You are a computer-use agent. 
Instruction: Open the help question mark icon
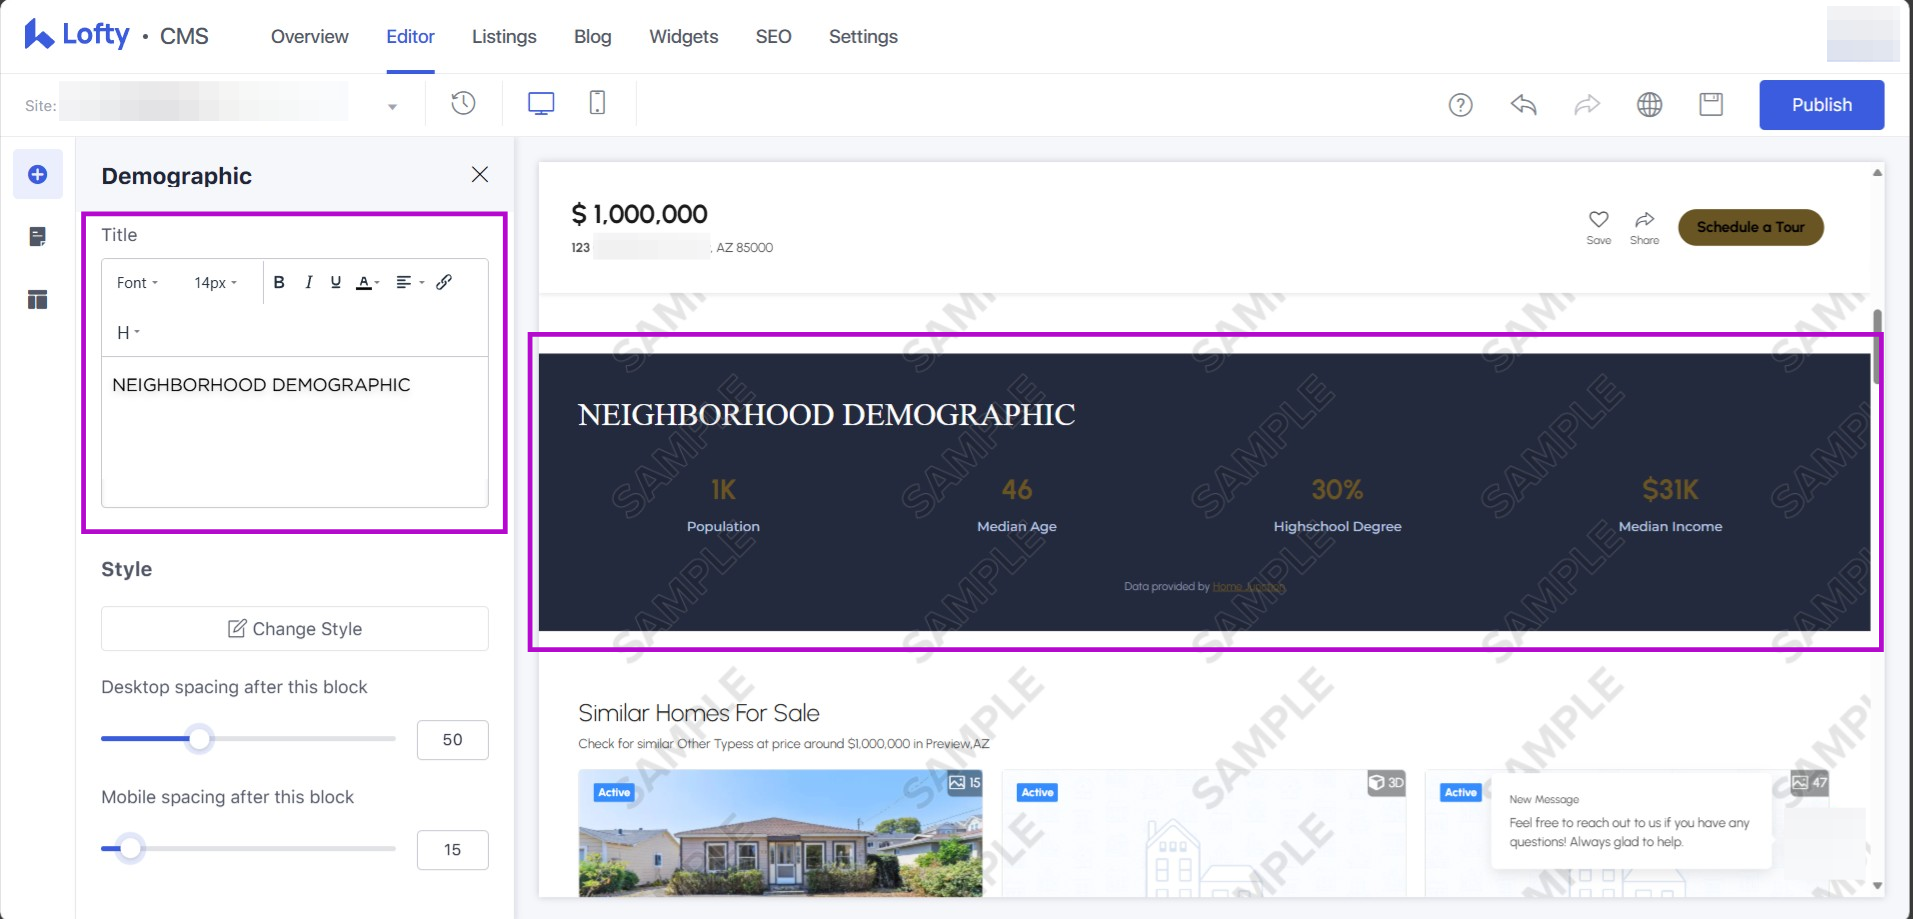tap(1460, 105)
